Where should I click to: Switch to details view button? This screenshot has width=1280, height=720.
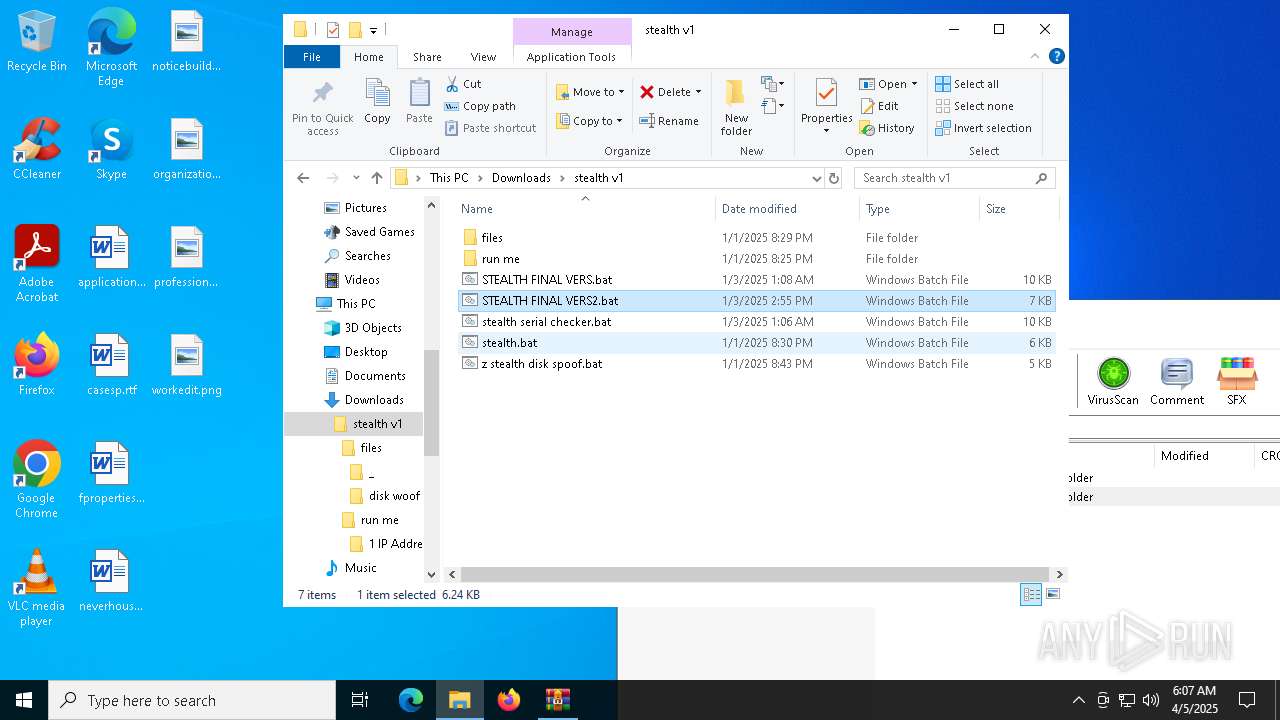[1031, 594]
